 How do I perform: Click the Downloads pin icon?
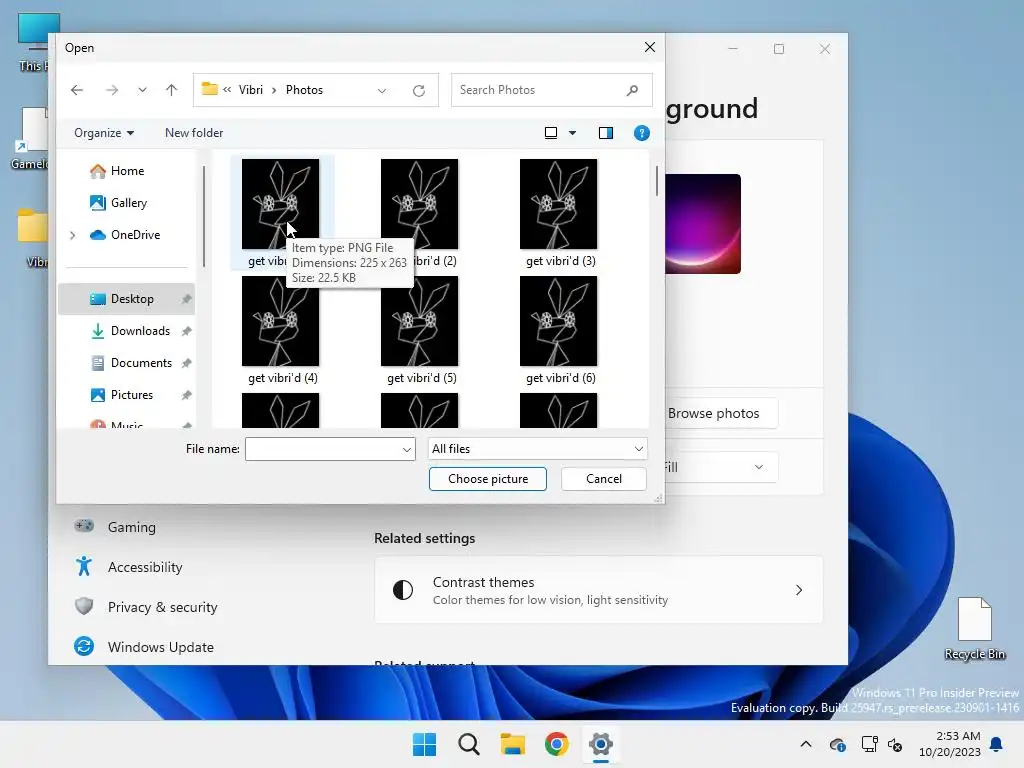[x=186, y=331]
